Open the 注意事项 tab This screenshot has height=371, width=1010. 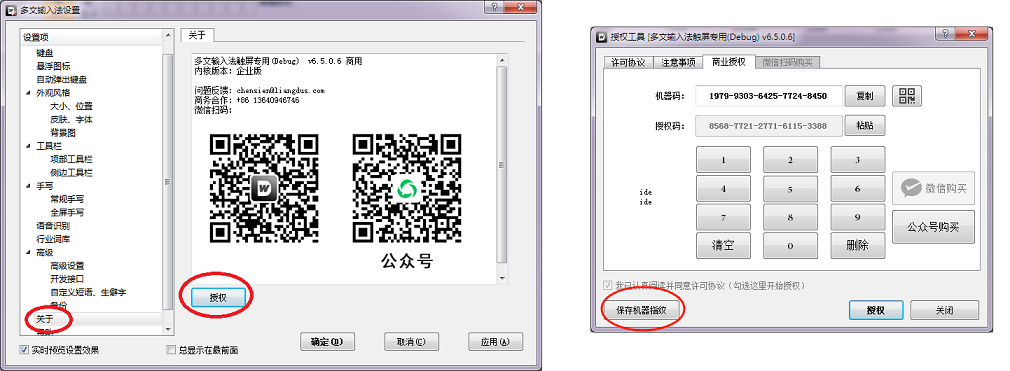point(678,62)
